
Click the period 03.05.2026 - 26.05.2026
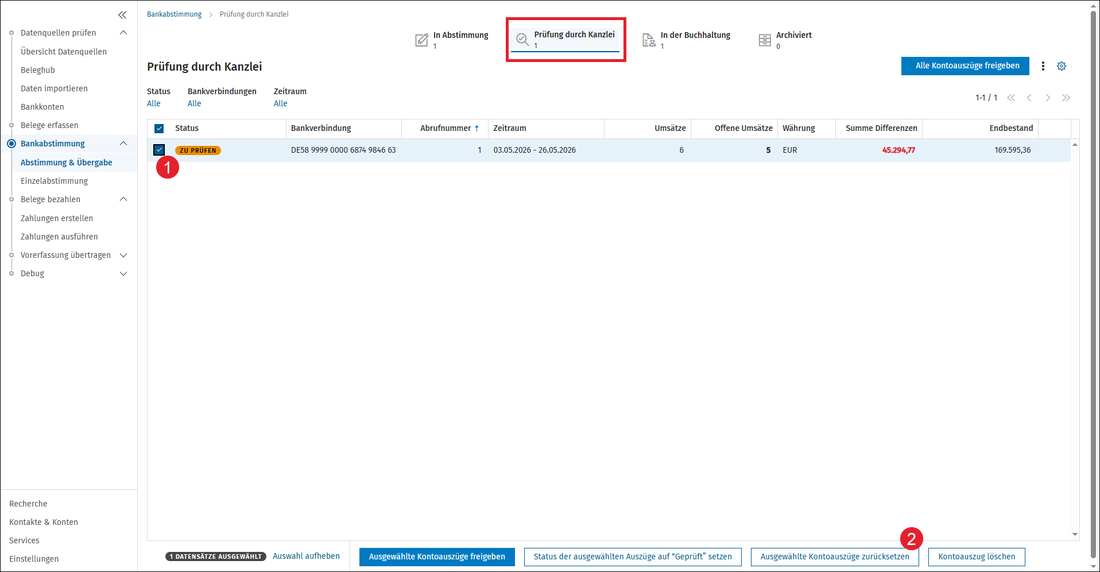535,150
